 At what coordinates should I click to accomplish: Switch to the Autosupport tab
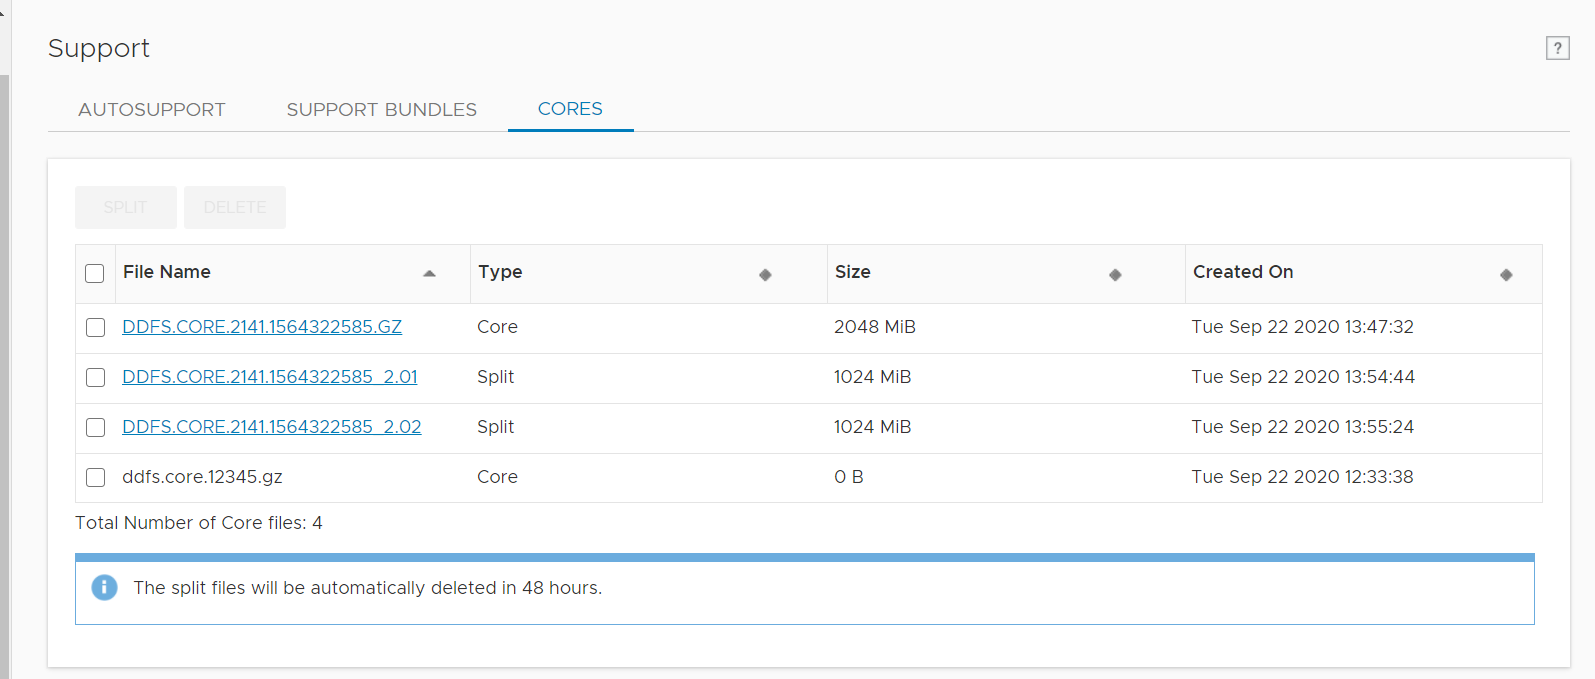[152, 110]
